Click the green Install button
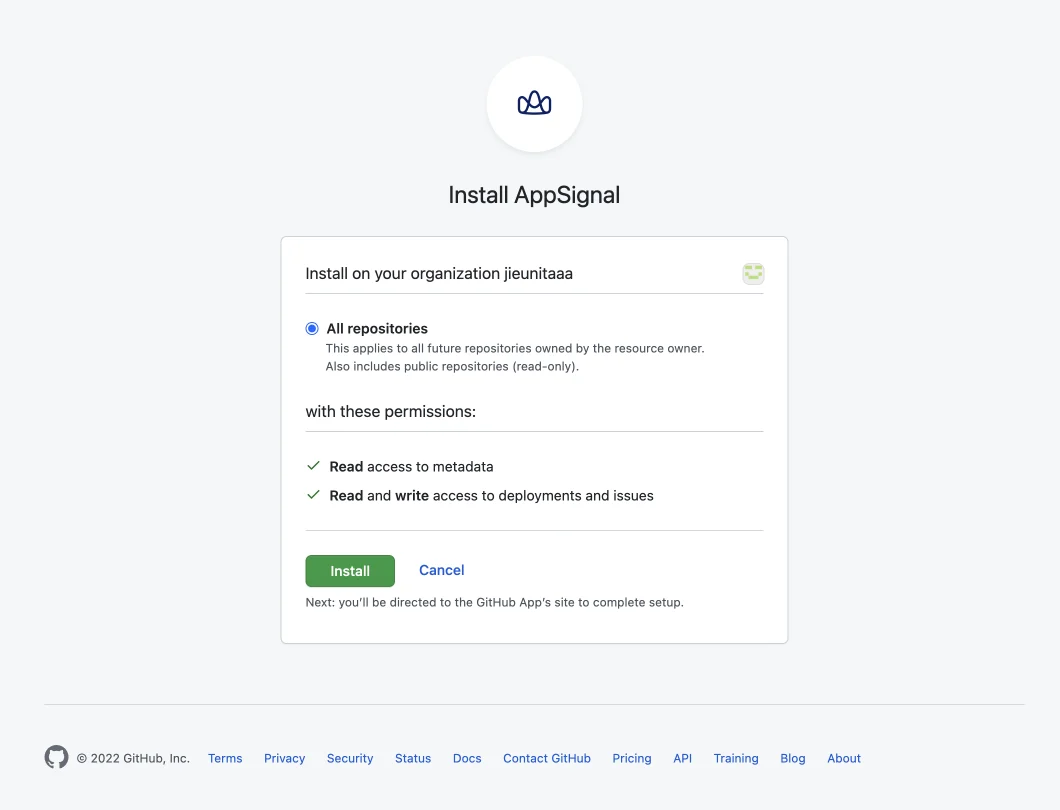This screenshot has width=1060, height=810. pyautogui.click(x=350, y=571)
